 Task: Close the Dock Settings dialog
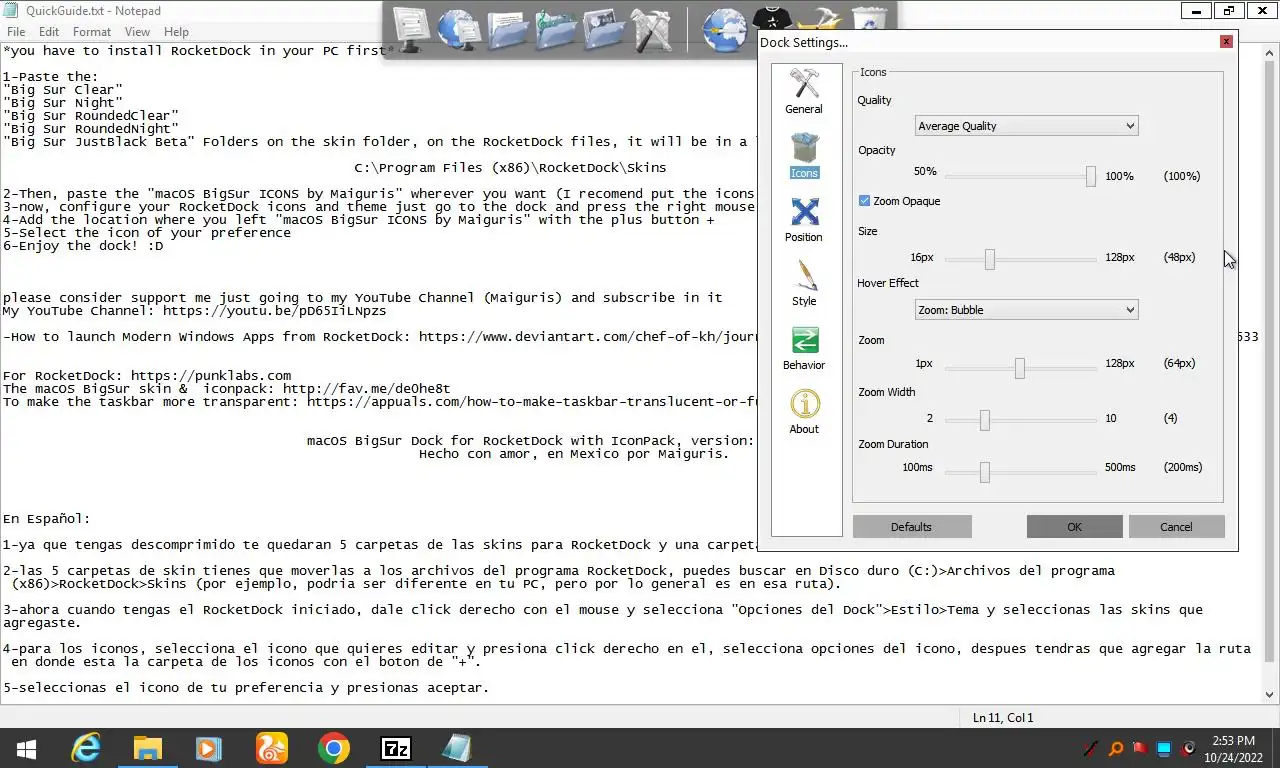coord(1226,42)
